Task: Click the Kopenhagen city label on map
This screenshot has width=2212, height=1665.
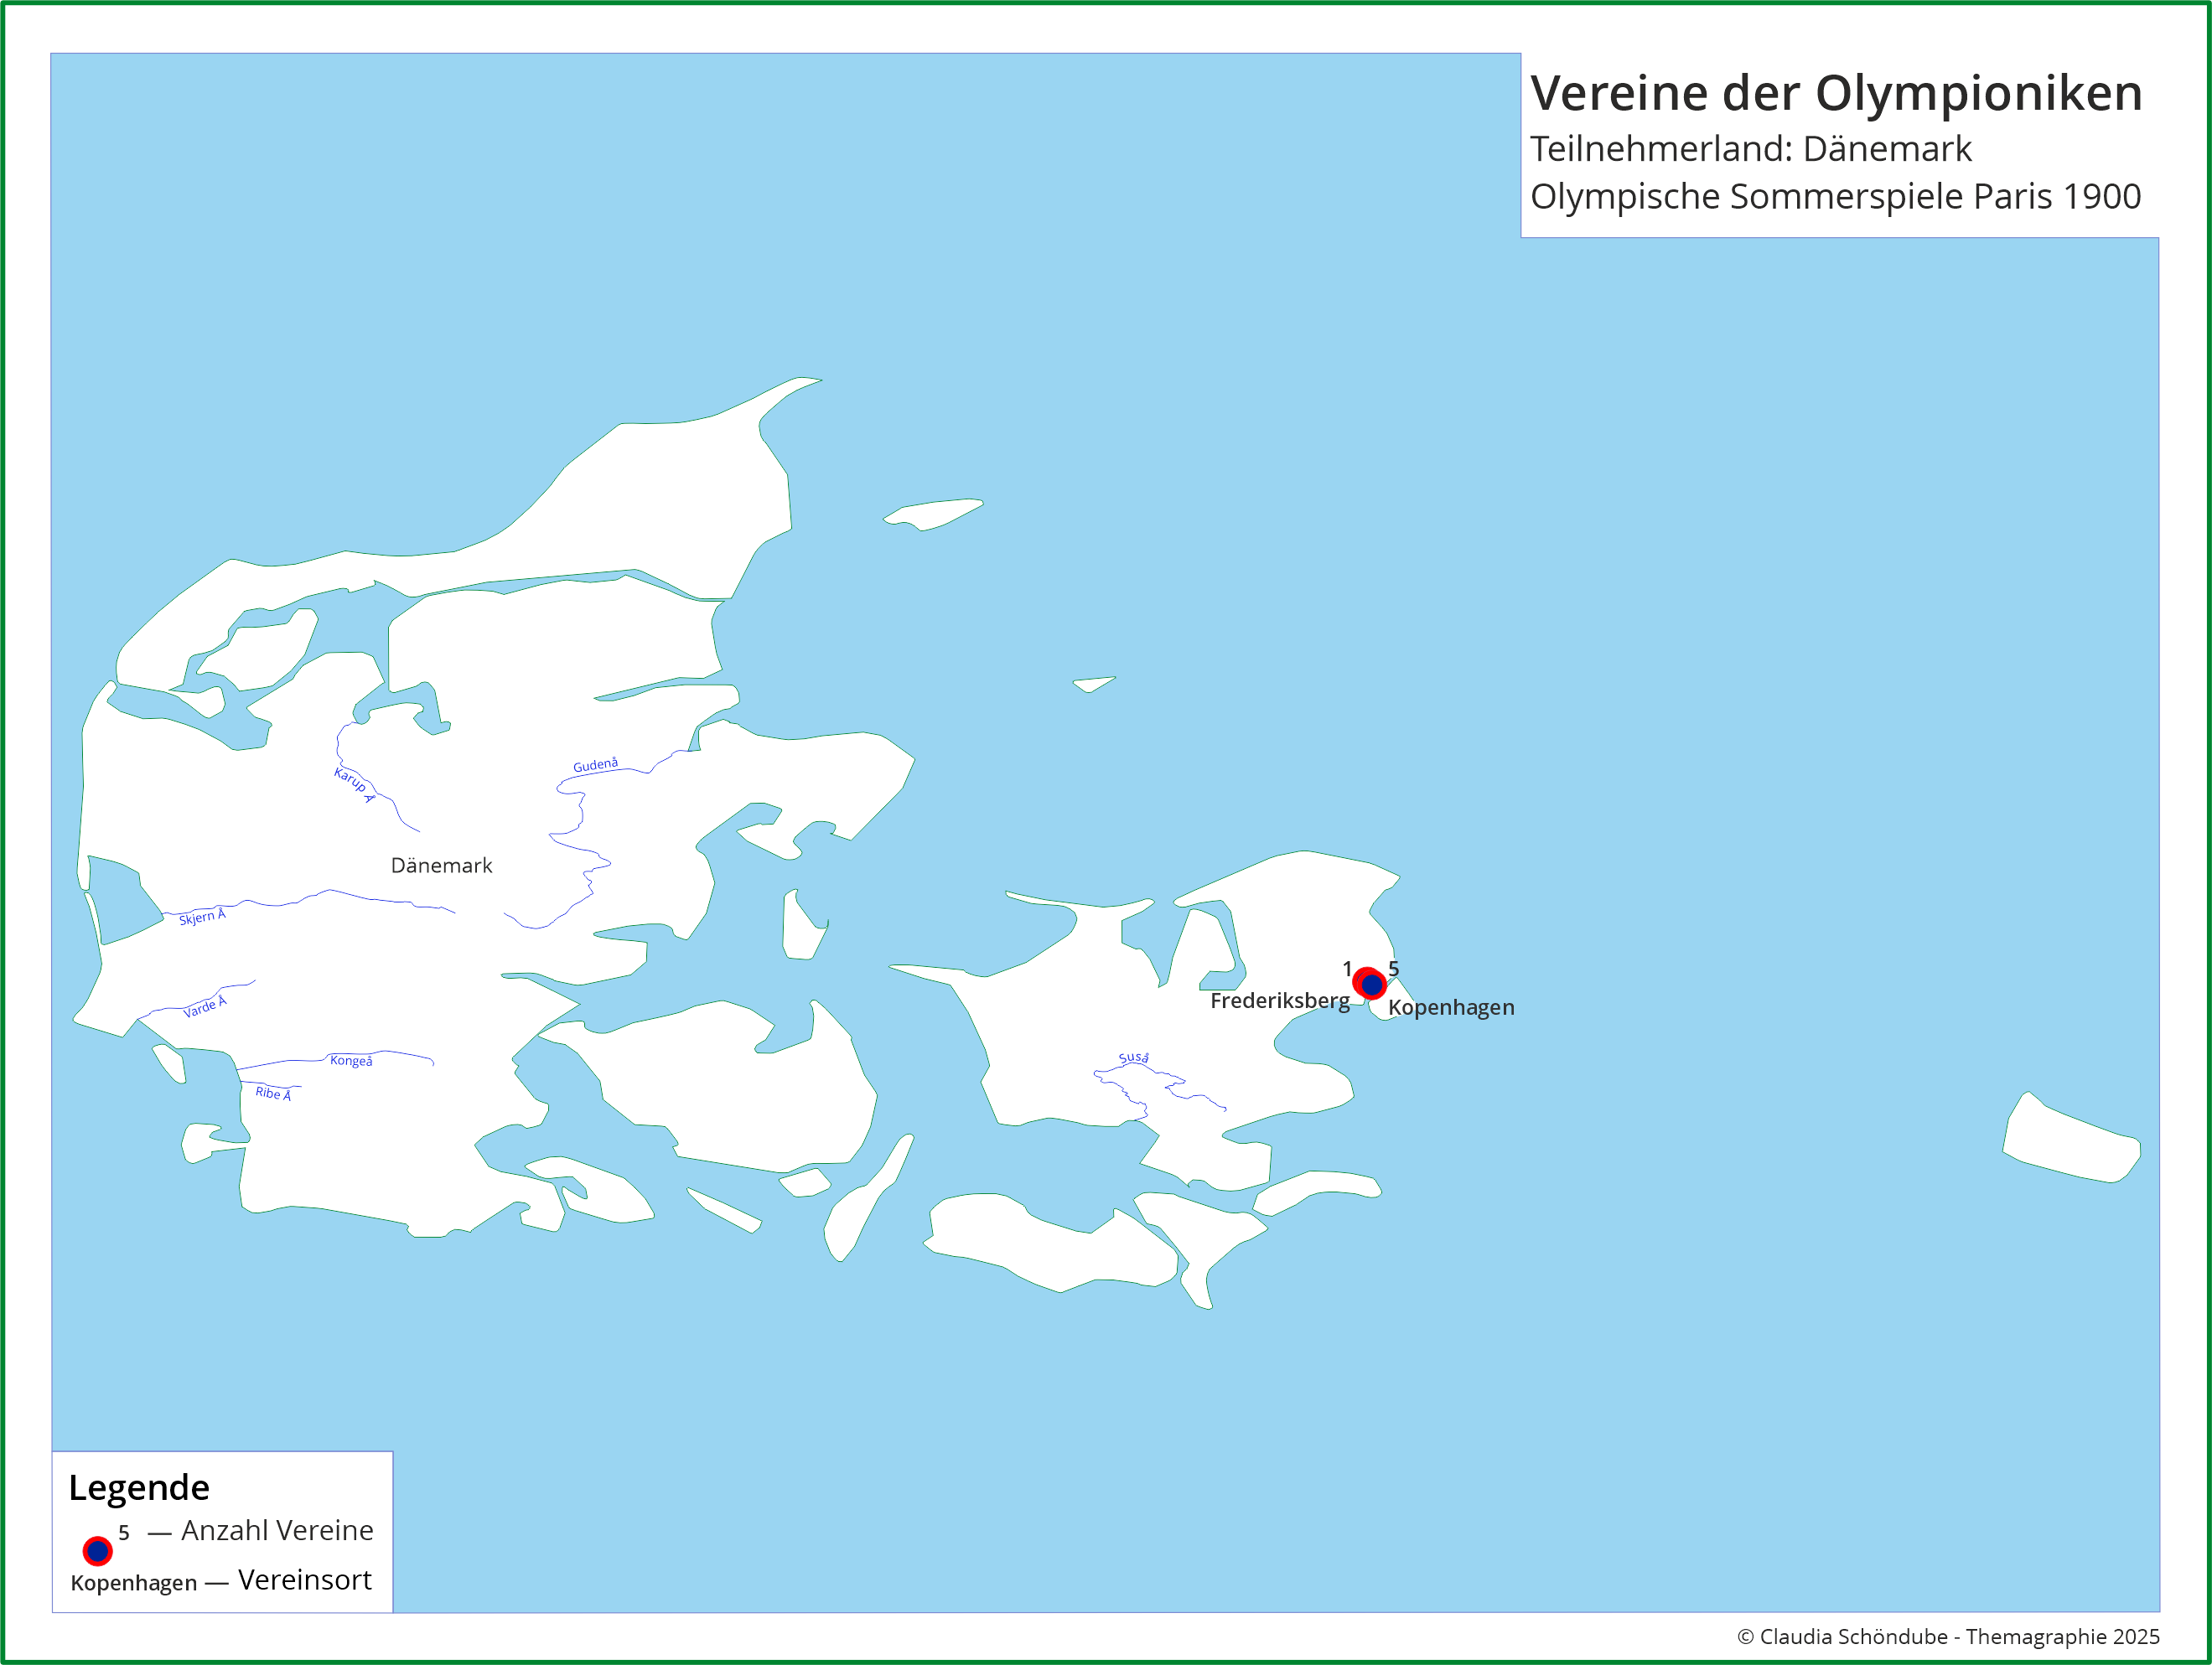Action: [x=1450, y=1007]
